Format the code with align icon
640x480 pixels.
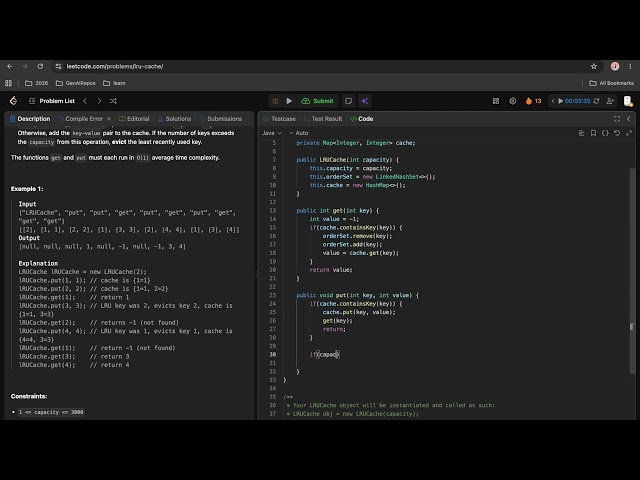tap(581, 133)
